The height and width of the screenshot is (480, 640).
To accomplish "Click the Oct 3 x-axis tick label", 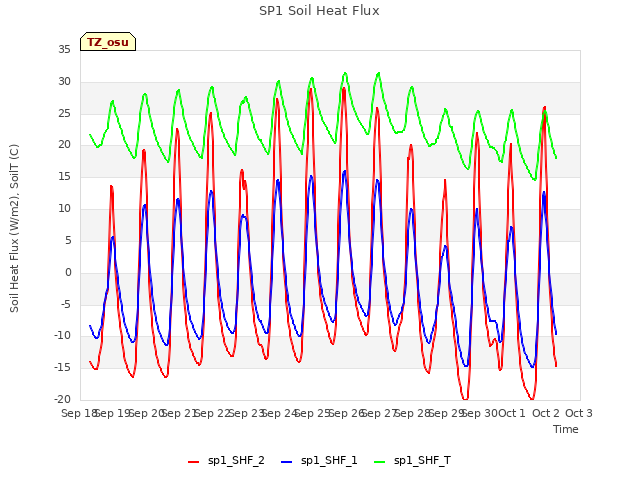I will (x=578, y=413).
